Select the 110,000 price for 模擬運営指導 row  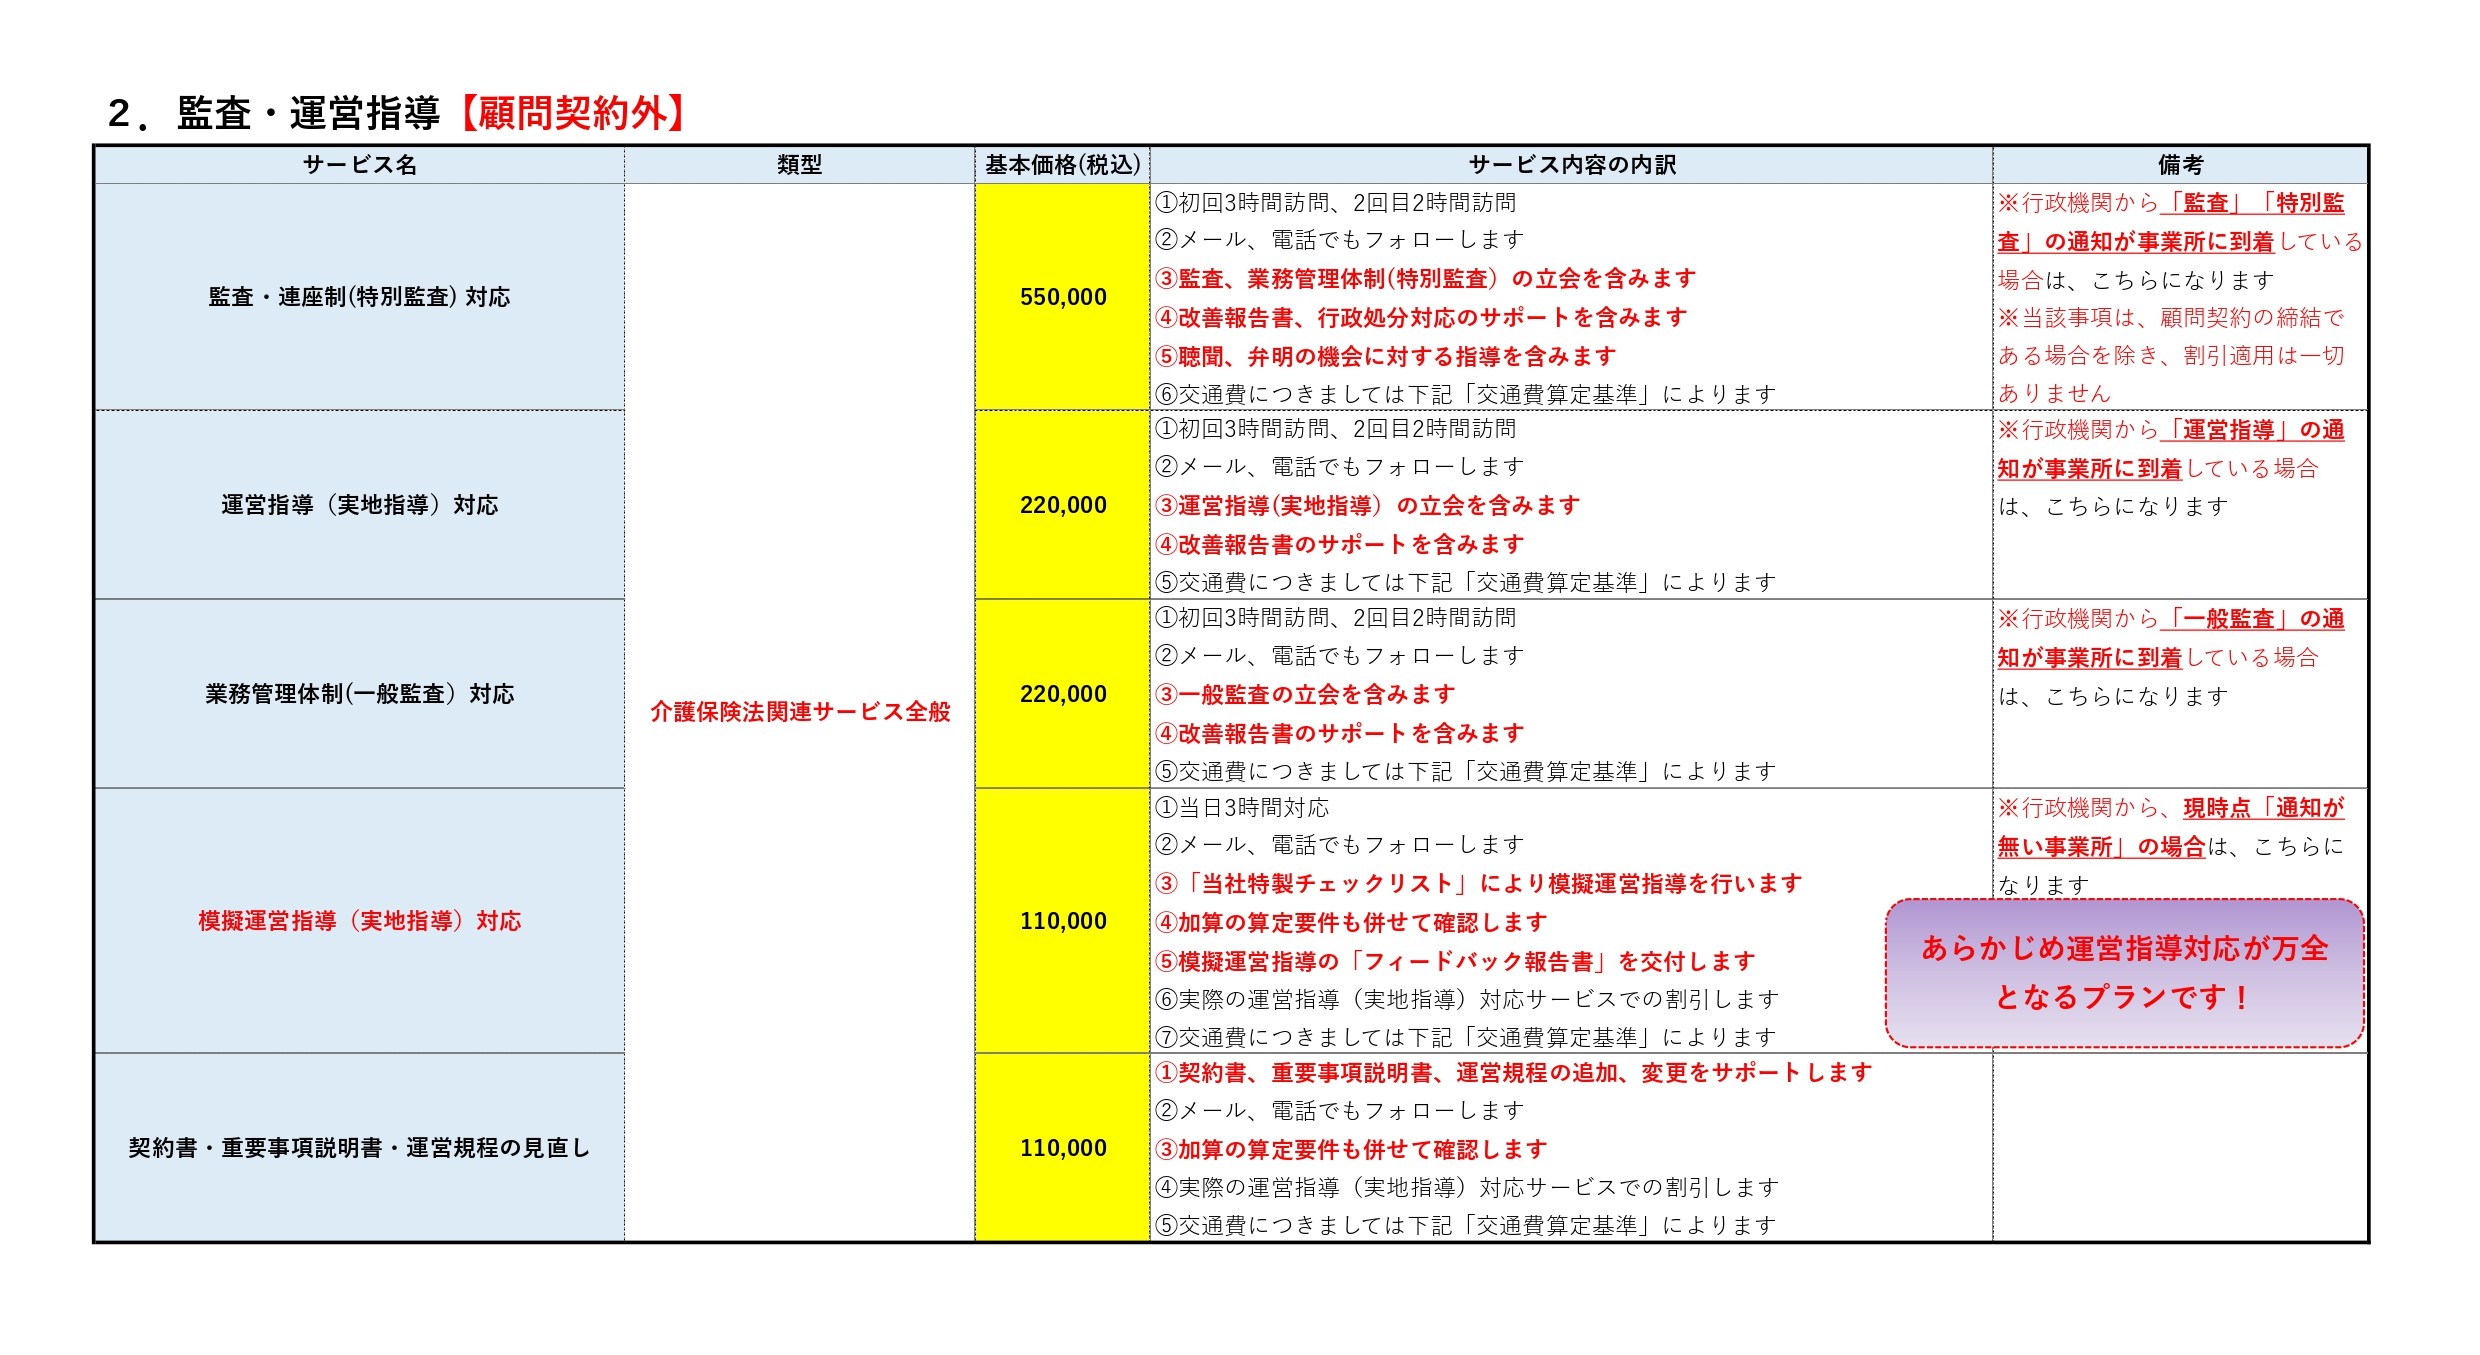pyautogui.click(x=1063, y=921)
